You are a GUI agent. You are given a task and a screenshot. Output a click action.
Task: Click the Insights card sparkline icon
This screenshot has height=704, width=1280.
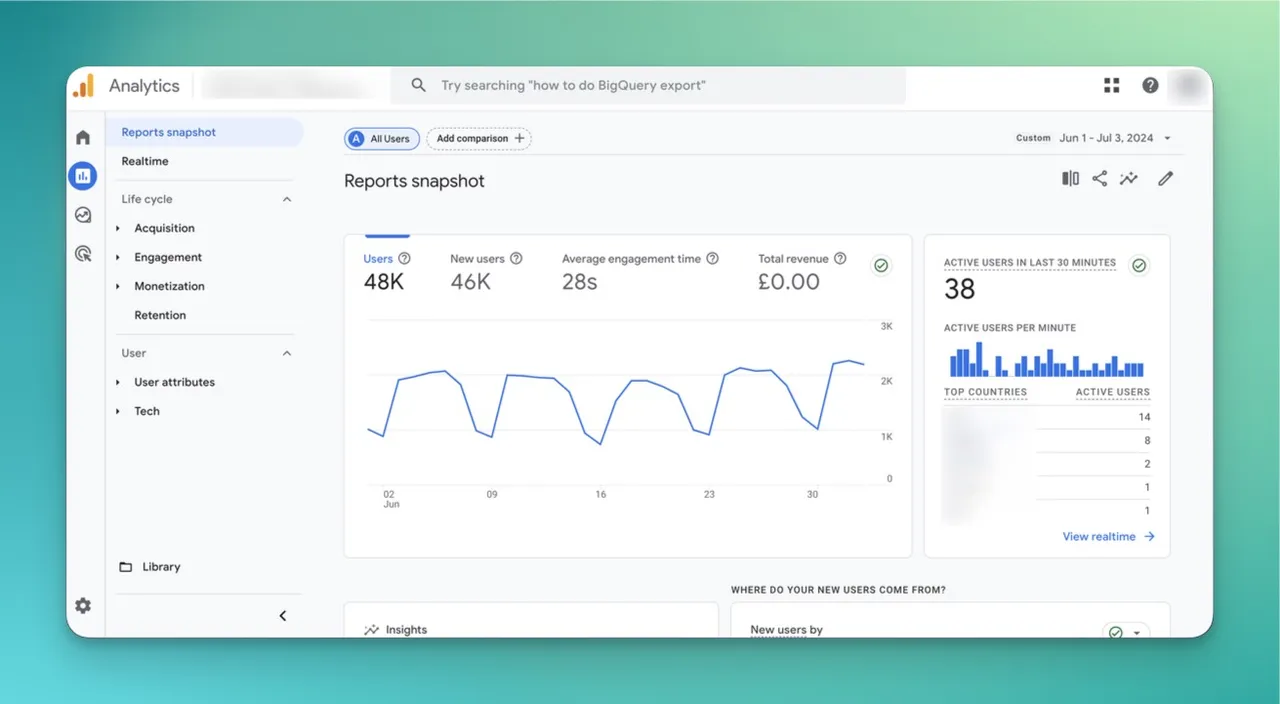pyautogui.click(x=372, y=630)
